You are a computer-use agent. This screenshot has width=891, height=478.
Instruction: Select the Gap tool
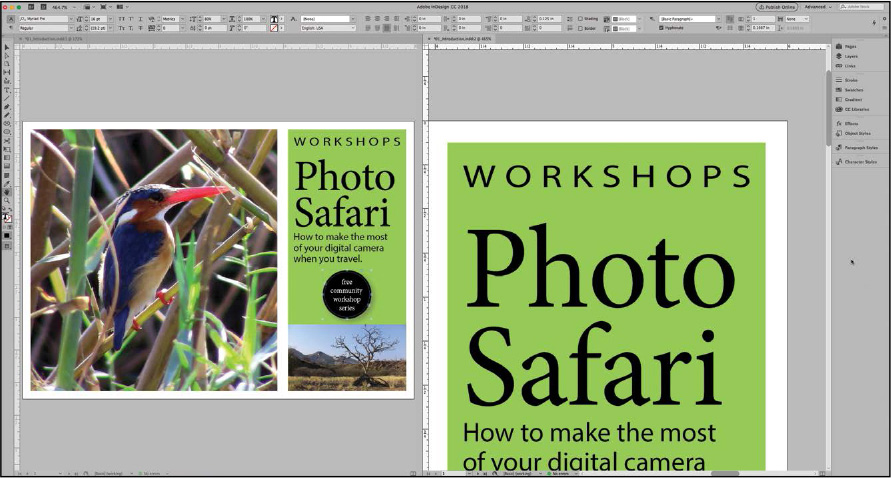click(x=7, y=72)
